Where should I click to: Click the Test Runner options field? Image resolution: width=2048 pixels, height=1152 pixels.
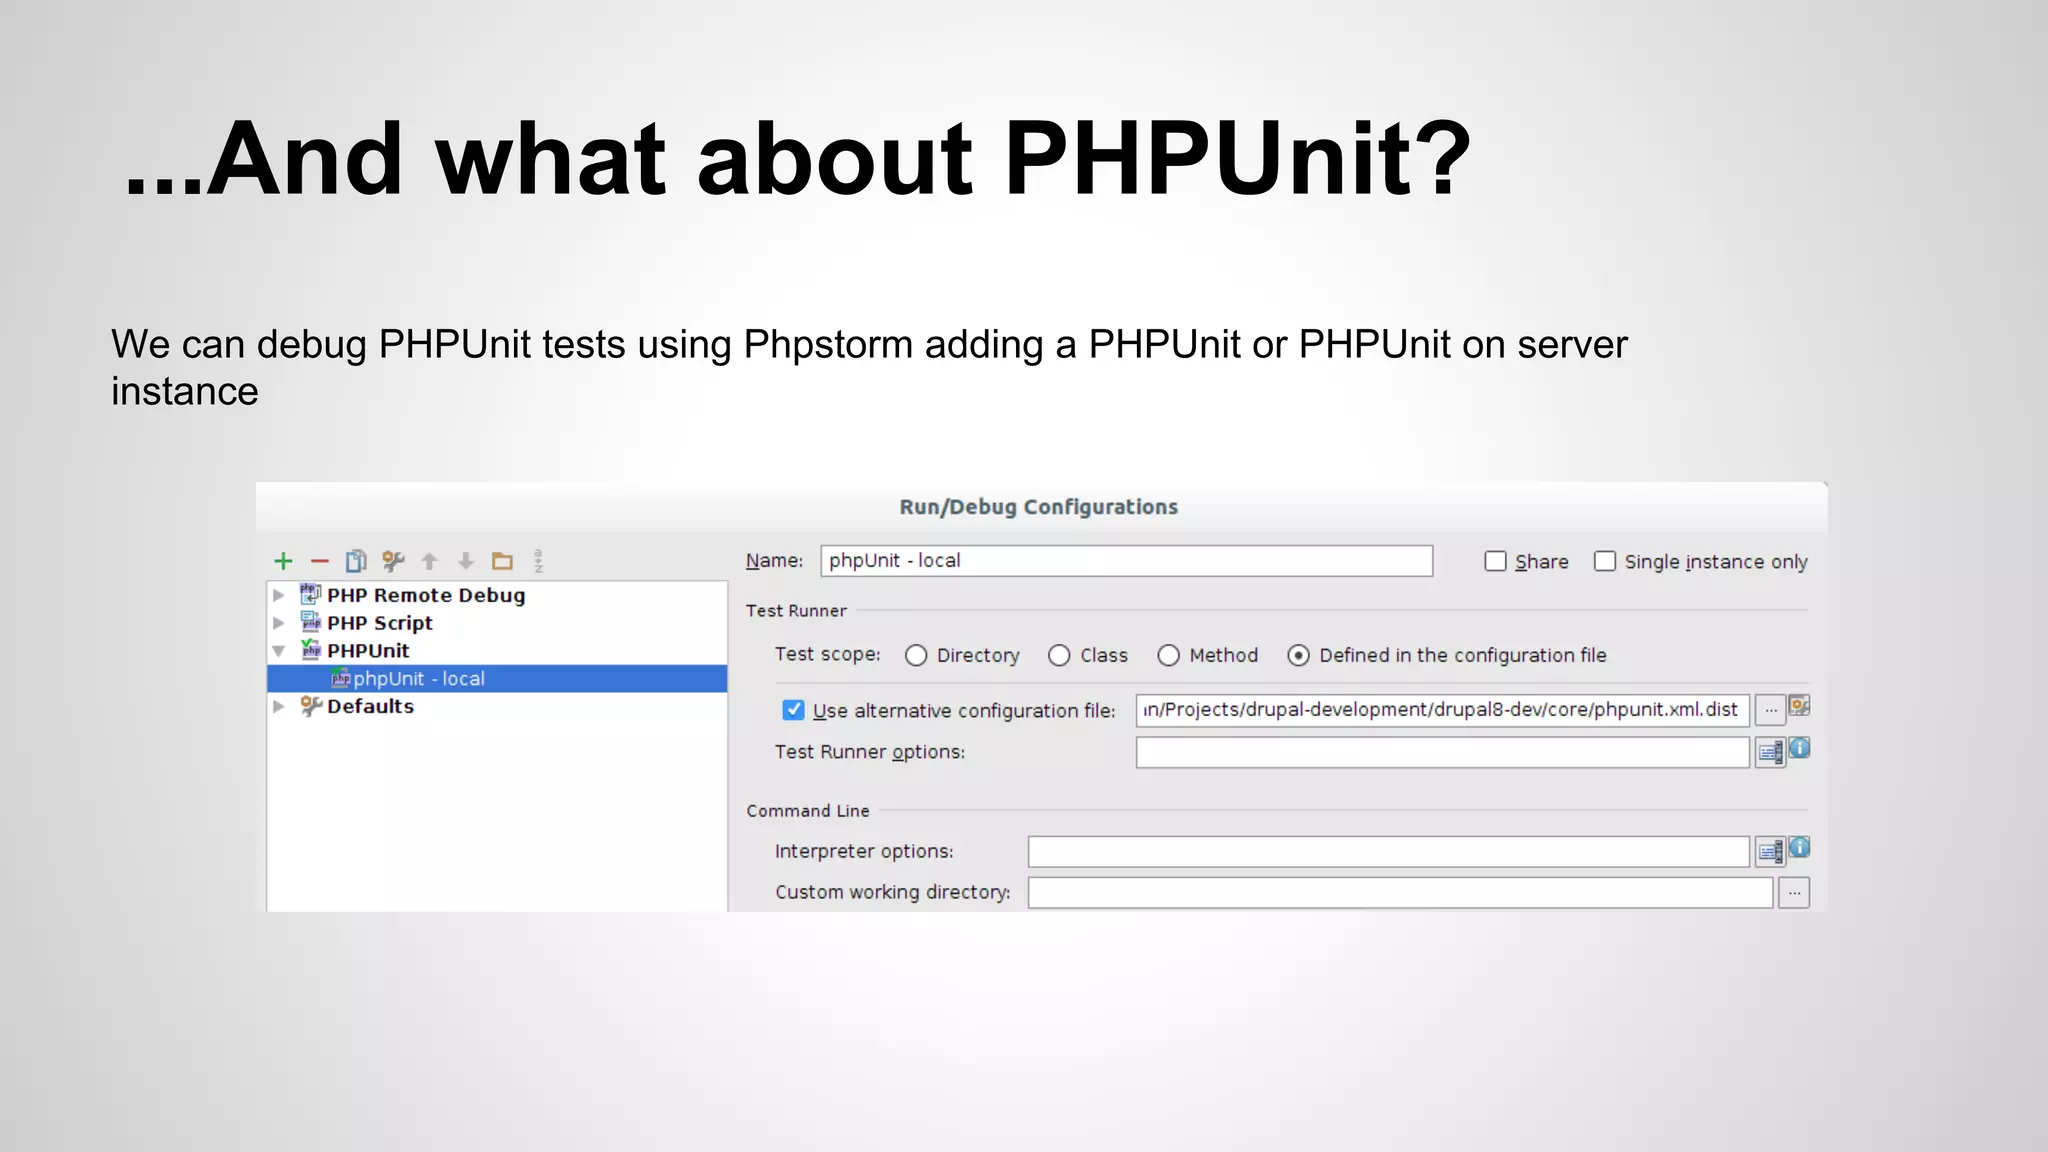click(x=1442, y=752)
